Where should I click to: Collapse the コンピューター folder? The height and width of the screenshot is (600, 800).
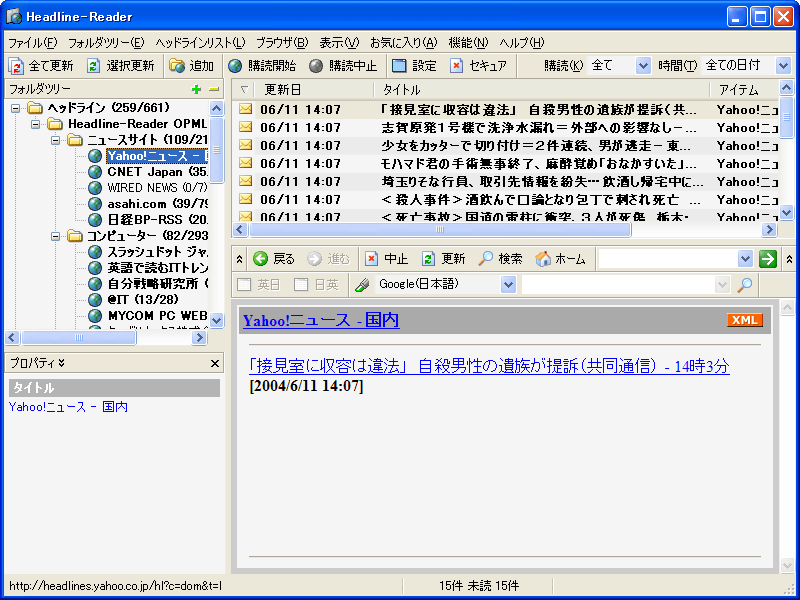[56, 236]
